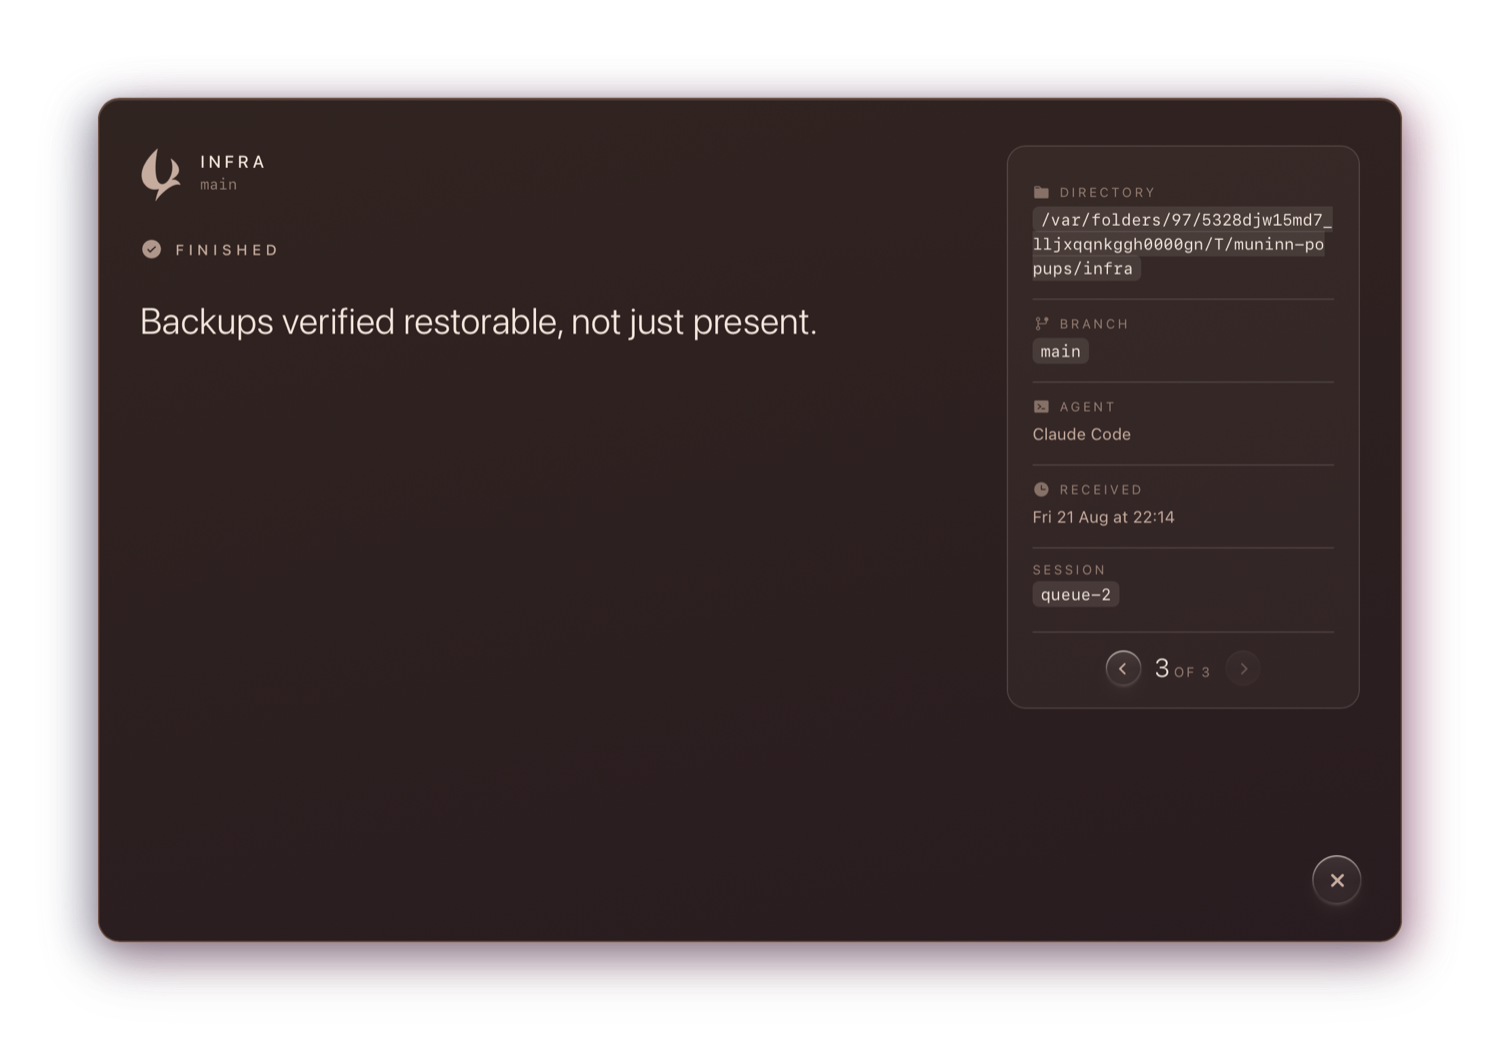Image resolution: width=1500 pixels, height=1040 pixels.
Task: Click the finished checkmark status icon
Action: click(151, 249)
